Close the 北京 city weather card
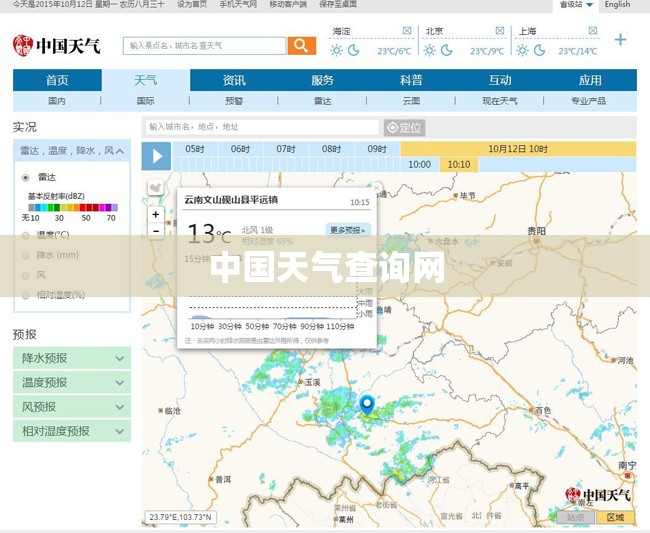Viewport: 650px width, 533px height. click(500, 31)
